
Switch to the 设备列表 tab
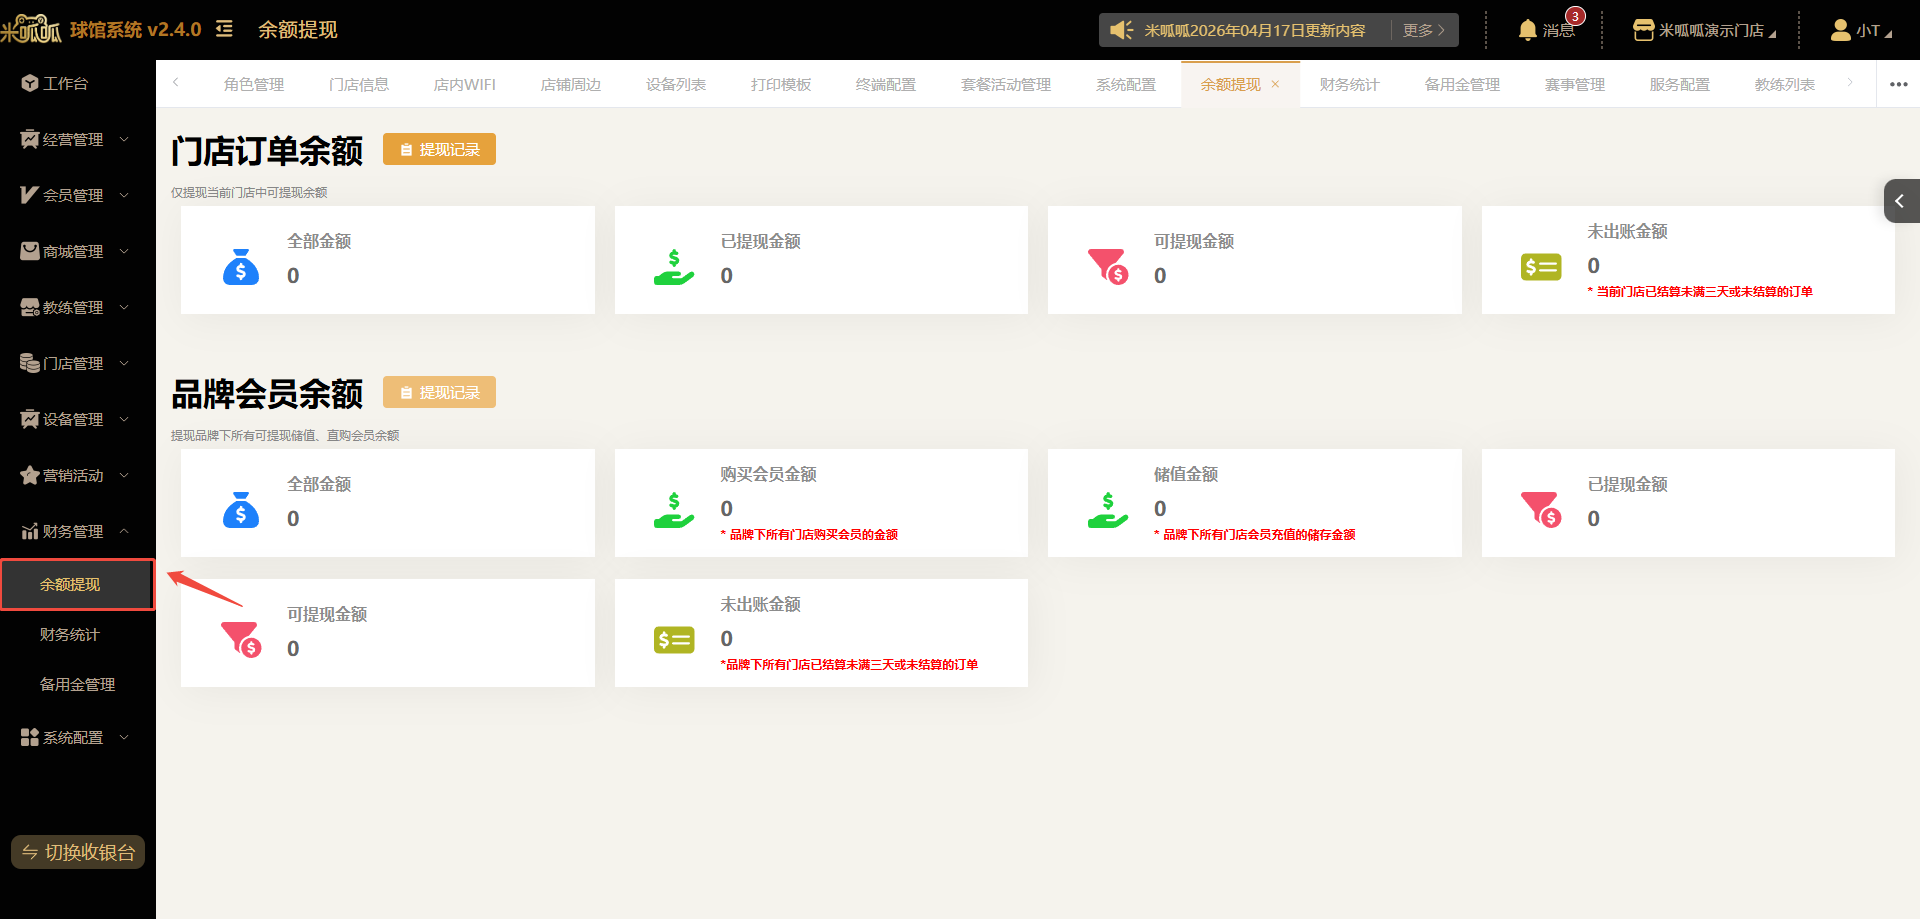tap(676, 85)
